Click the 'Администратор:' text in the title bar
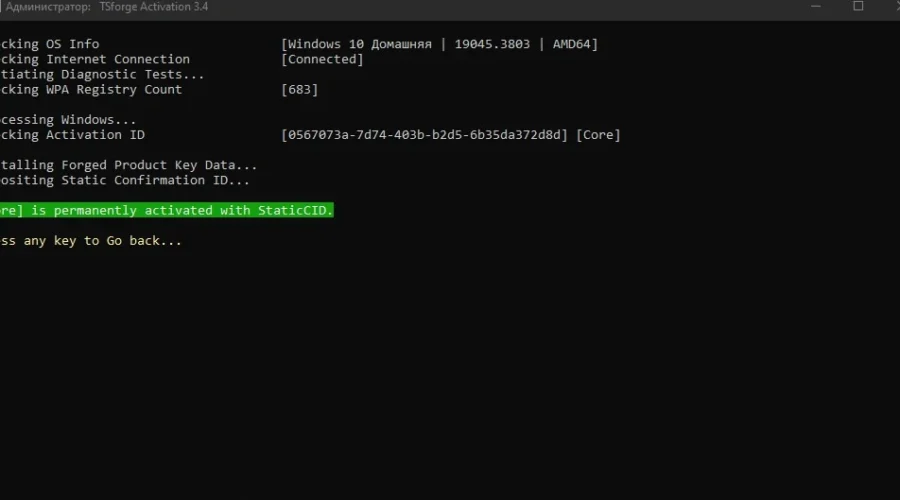The height and width of the screenshot is (500, 900). point(49,6)
